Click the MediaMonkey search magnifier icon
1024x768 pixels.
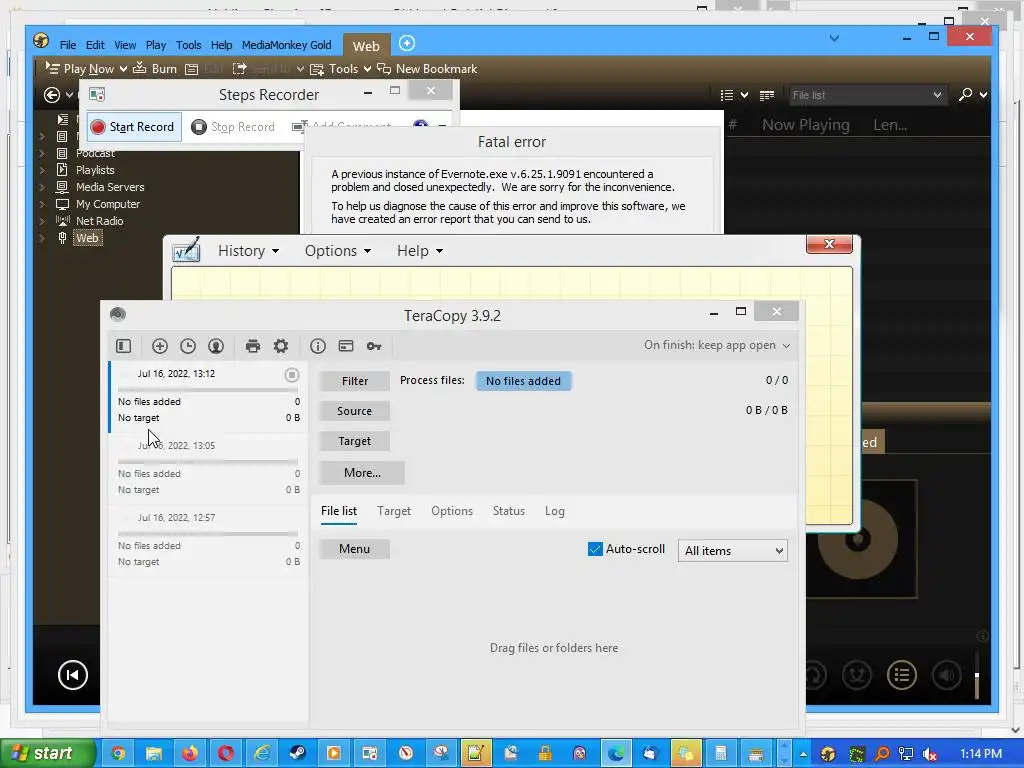pyautogui.click(x=965, y=95)
